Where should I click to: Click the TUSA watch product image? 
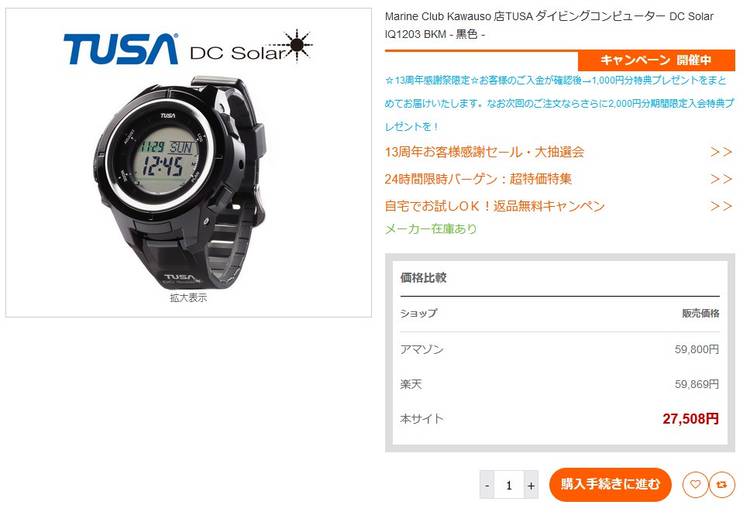click(180, 182)
